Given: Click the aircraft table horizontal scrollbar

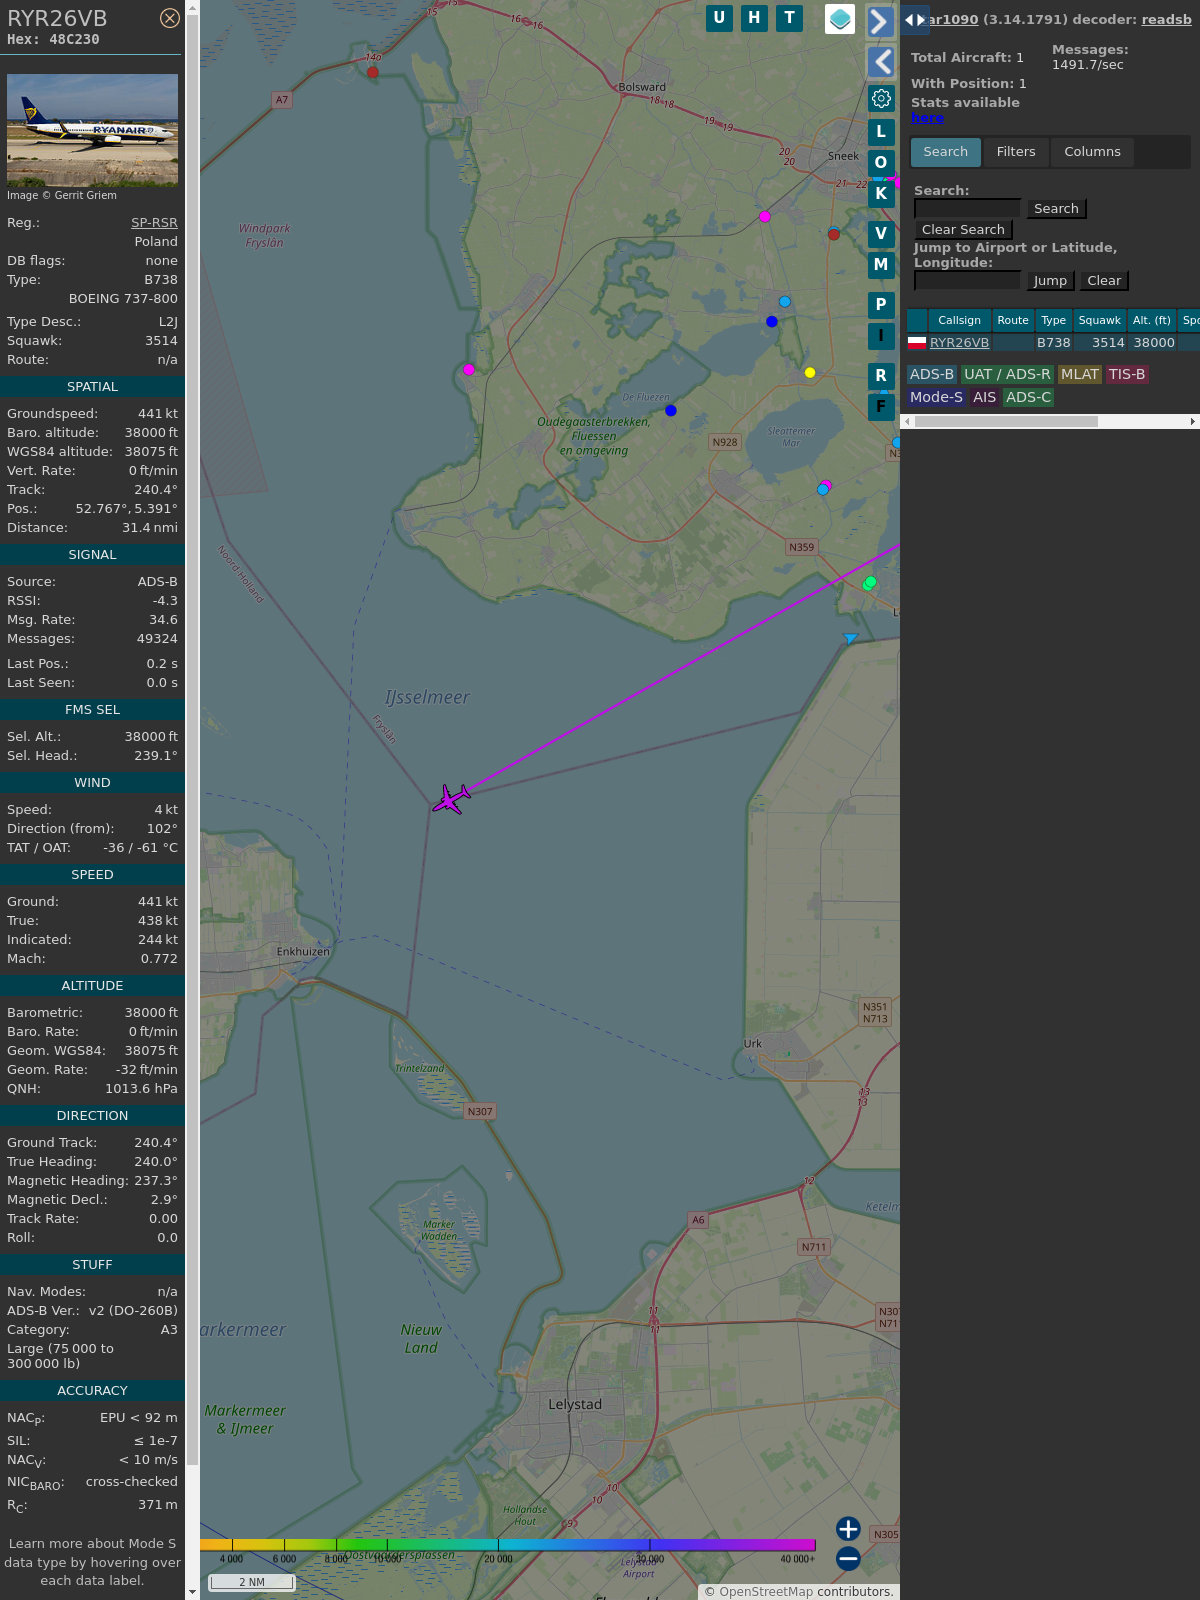Looking at the screenshot, I should click(1006, 422).
